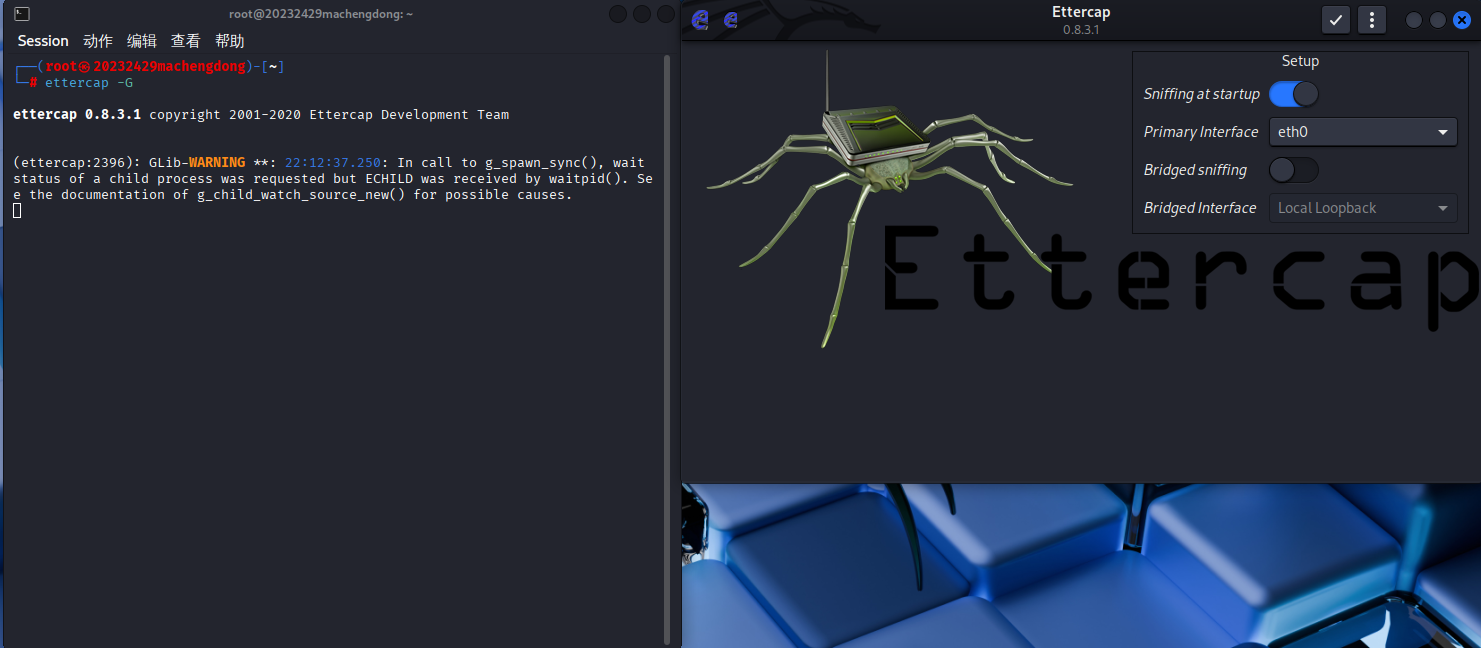The height and width of the screenshot is (648, 1481).
Task: Accept setup with the checkmark button
Action: (x=1335, y=19)
